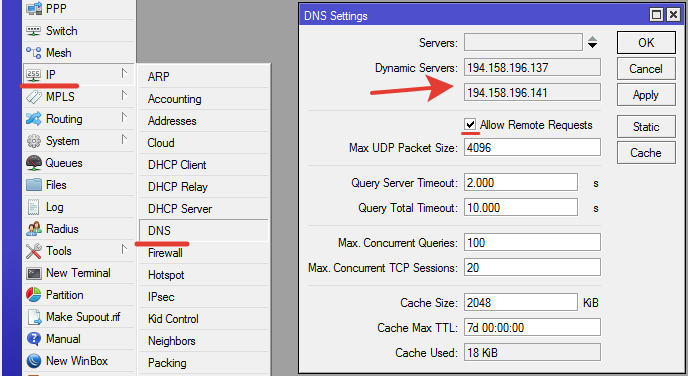Click the Cache Max TTL field

[532, 327]
